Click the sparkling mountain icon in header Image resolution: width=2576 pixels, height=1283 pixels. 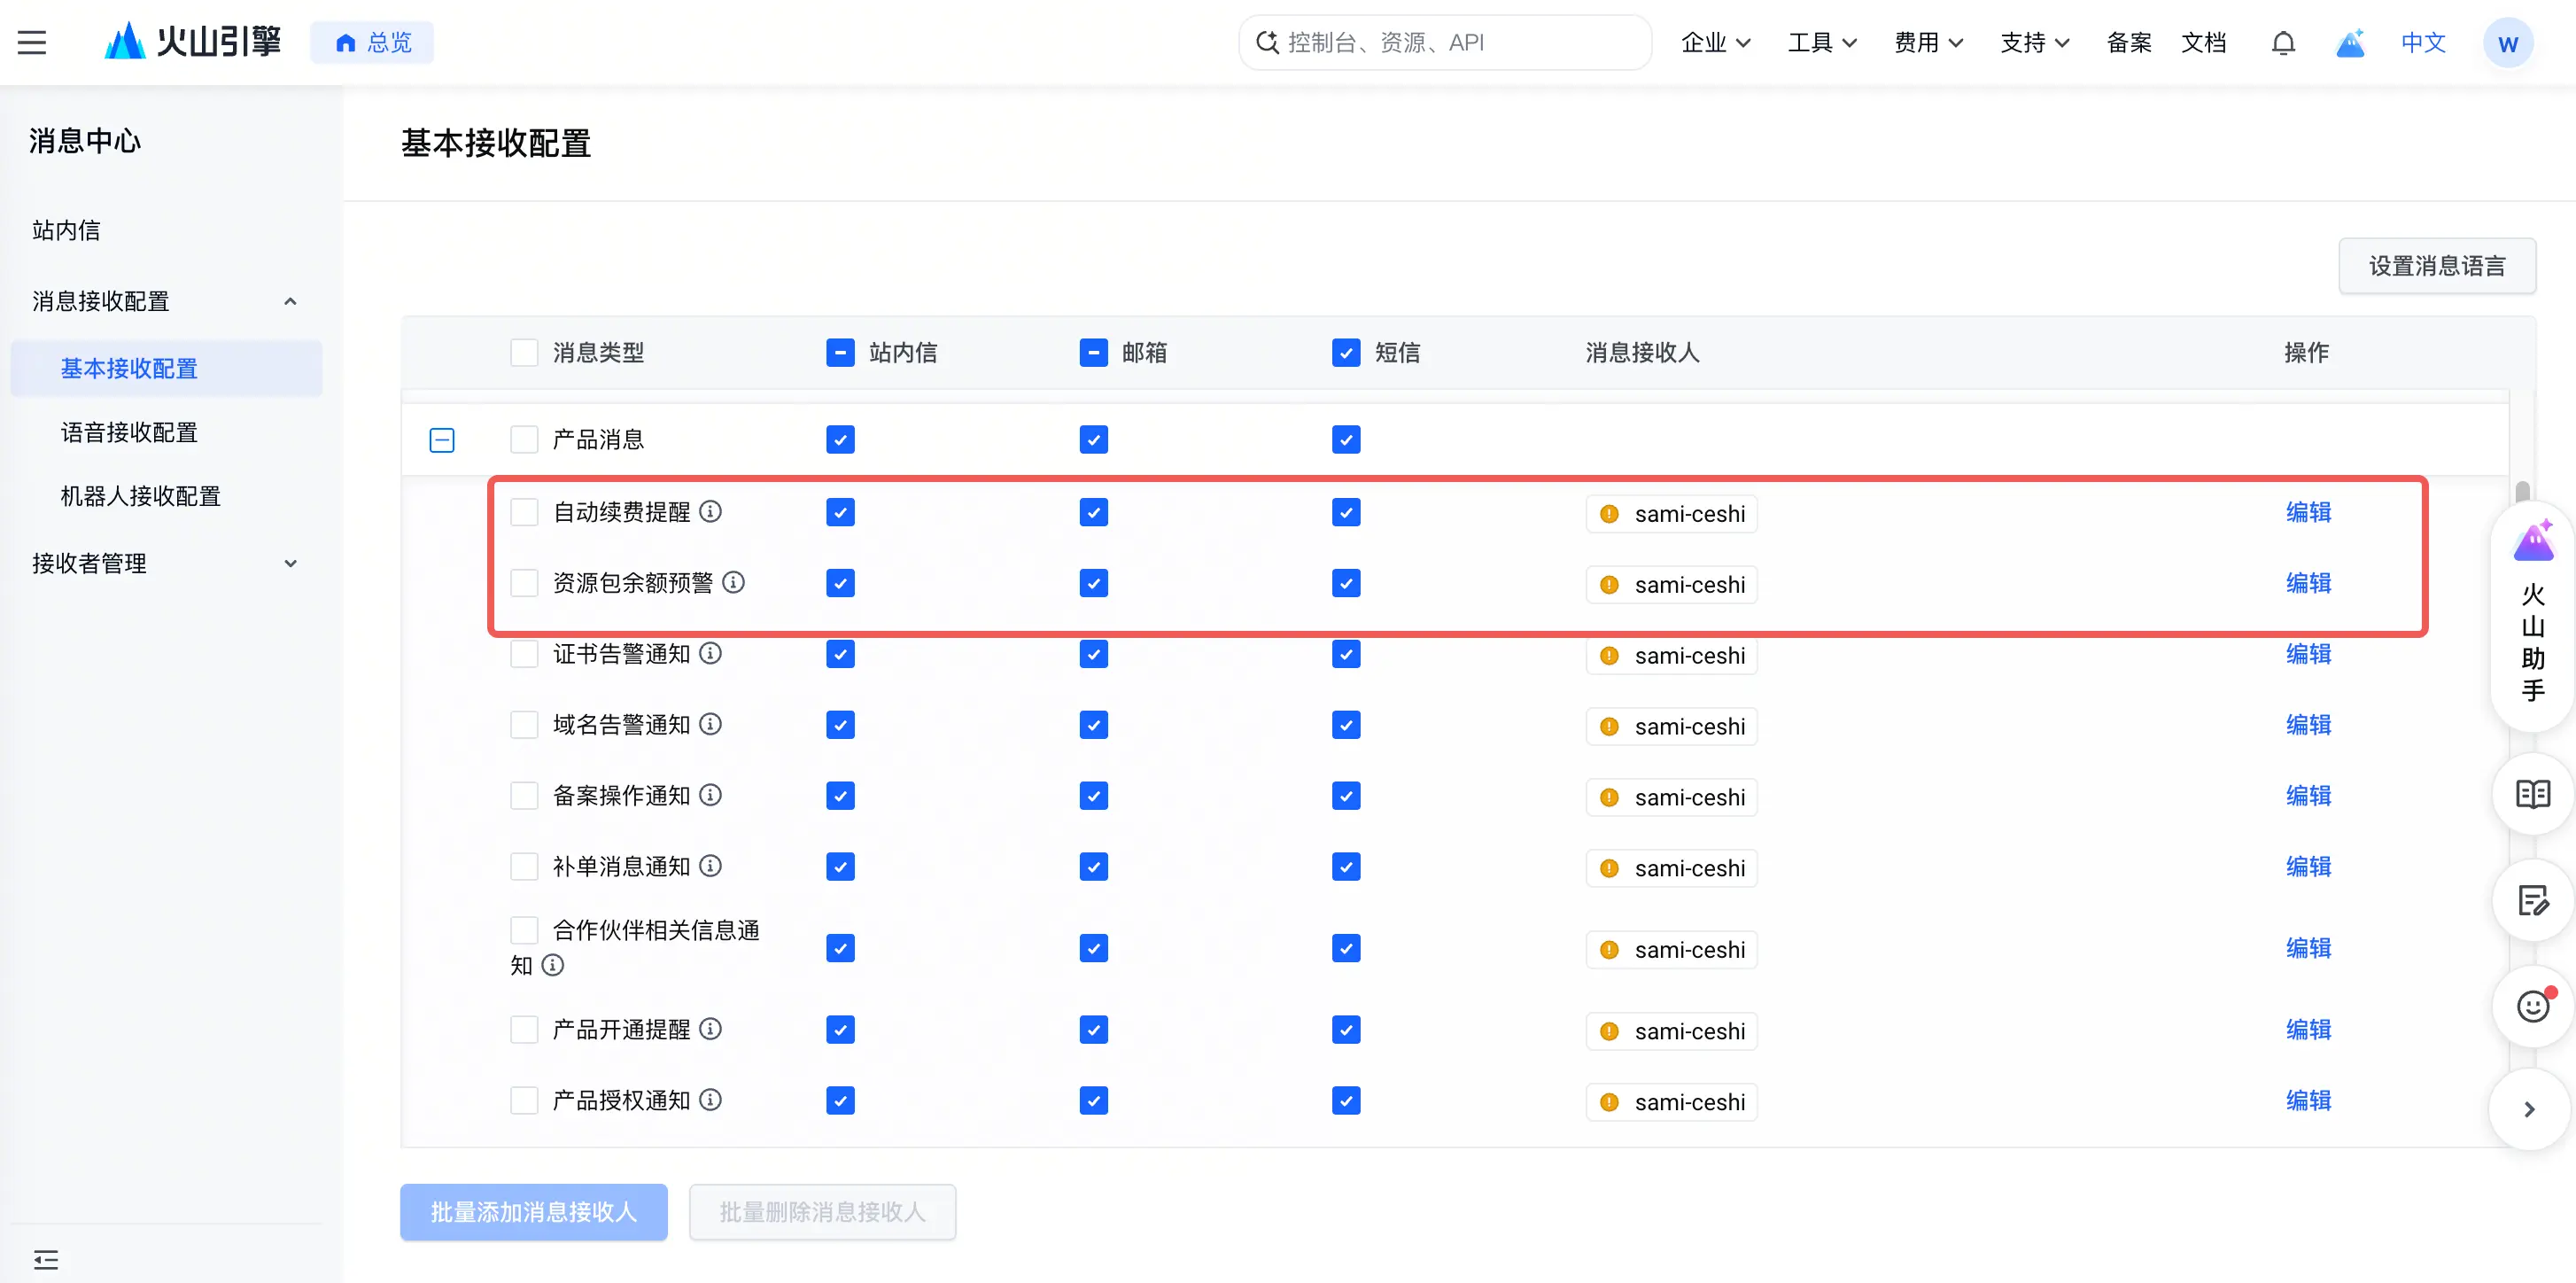point(2350,43)
